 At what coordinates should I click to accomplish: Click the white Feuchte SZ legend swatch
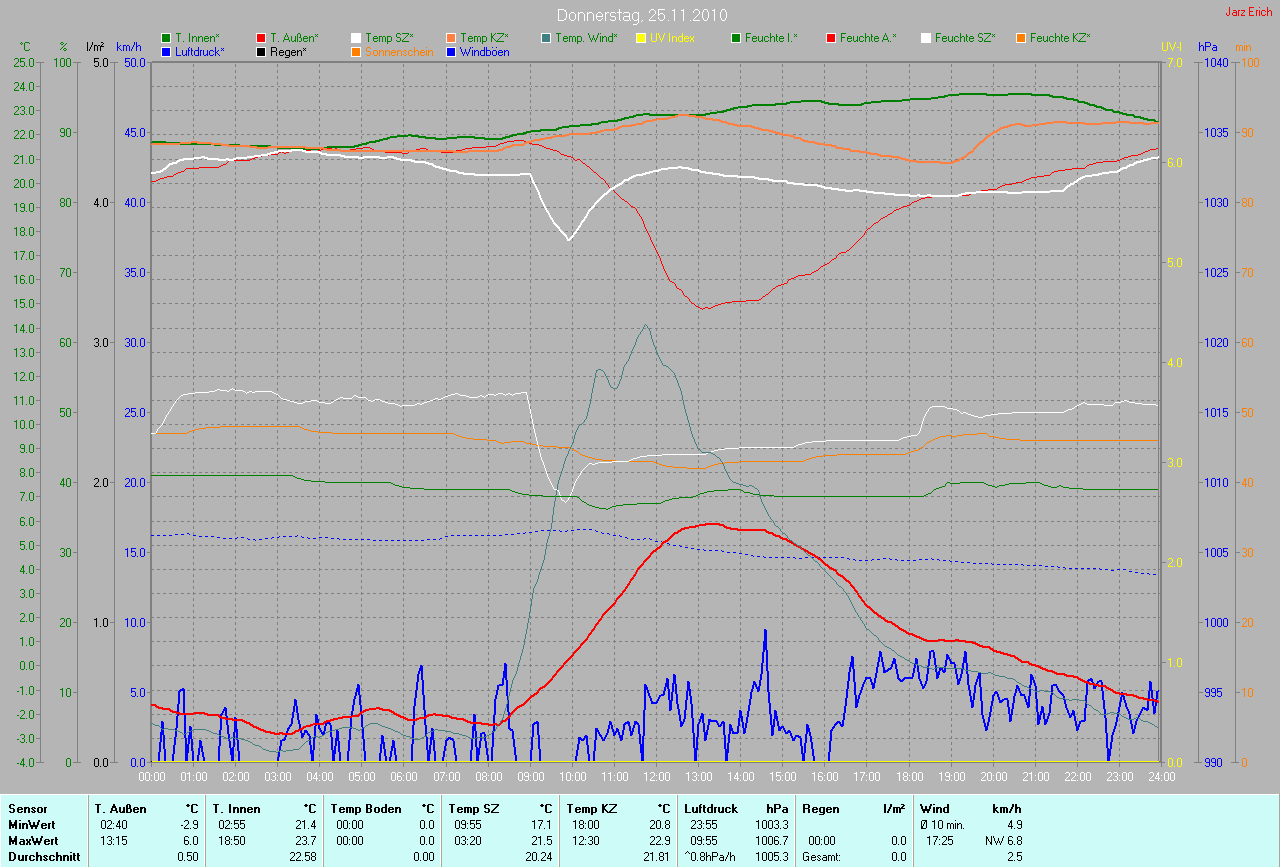click(926, 38)
